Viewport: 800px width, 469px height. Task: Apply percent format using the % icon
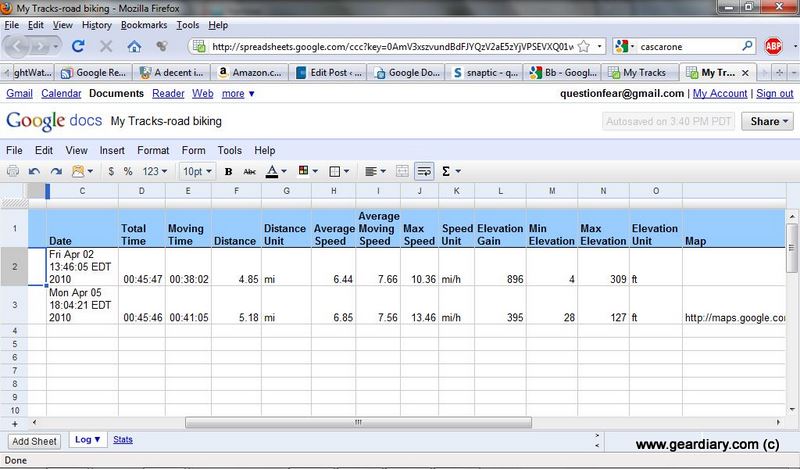click(x=128, y=171)
